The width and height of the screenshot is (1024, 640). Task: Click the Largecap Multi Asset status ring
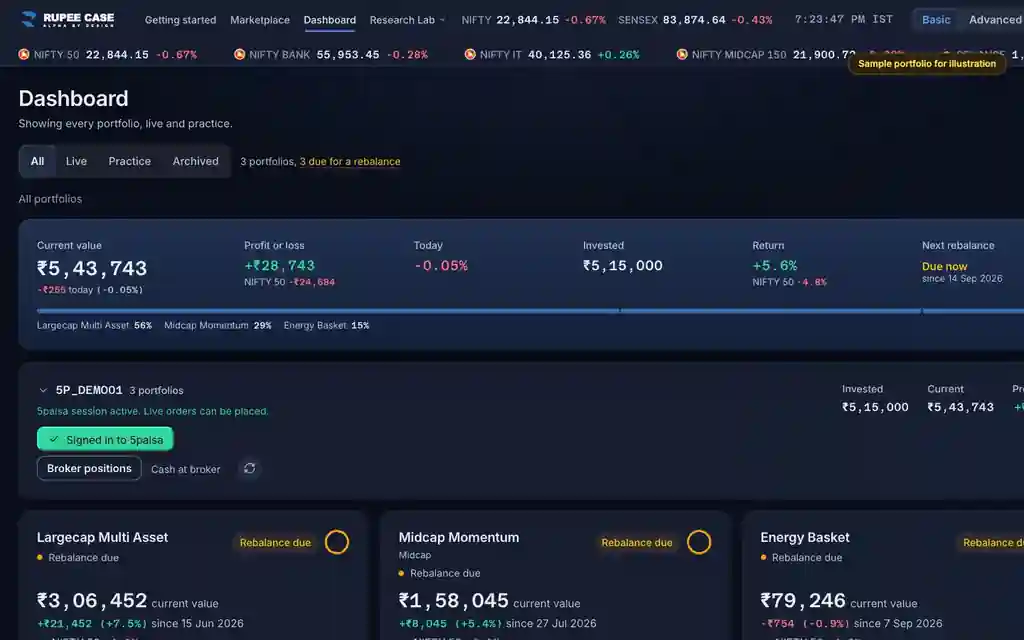337,542
